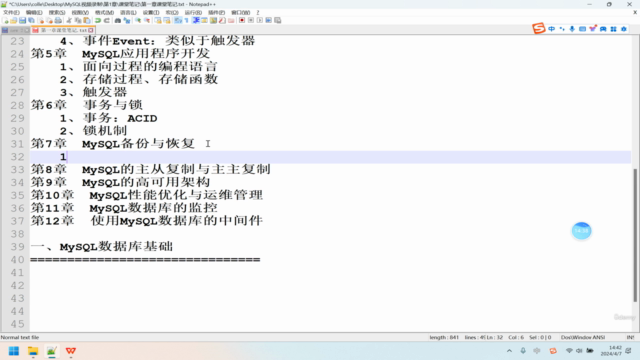Screen dimensions: 640x360
Task: Undo the last edit via toolbar
Action: point(98,20)
